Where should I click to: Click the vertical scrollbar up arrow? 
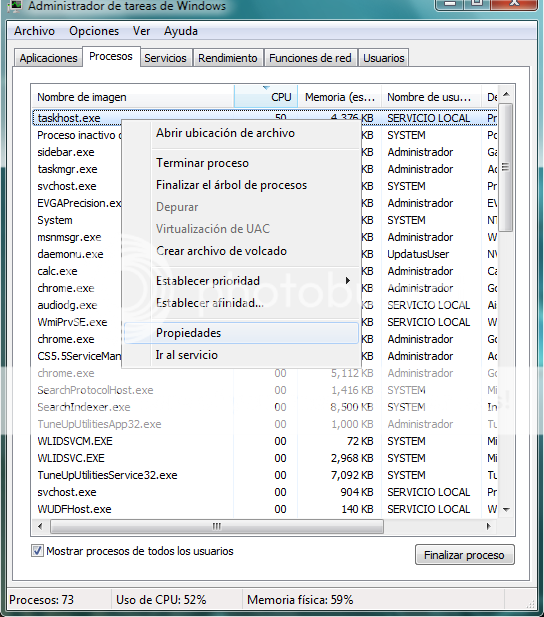(x=506, y=94)
